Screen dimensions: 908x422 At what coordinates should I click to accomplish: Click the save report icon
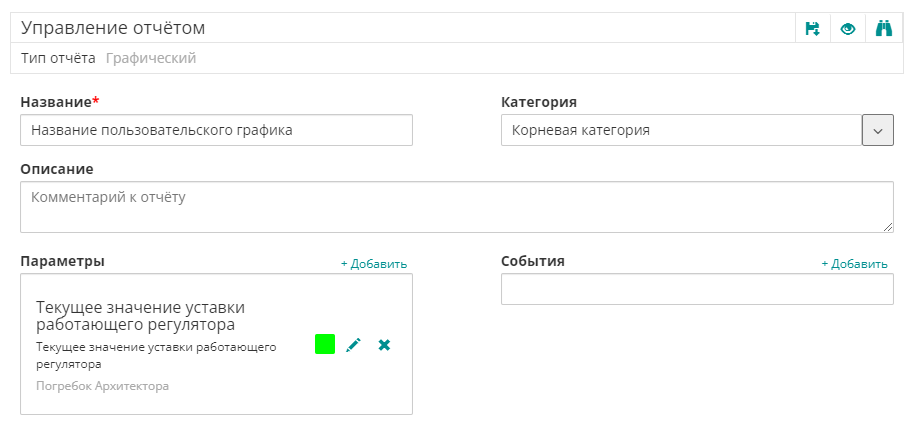813,29
